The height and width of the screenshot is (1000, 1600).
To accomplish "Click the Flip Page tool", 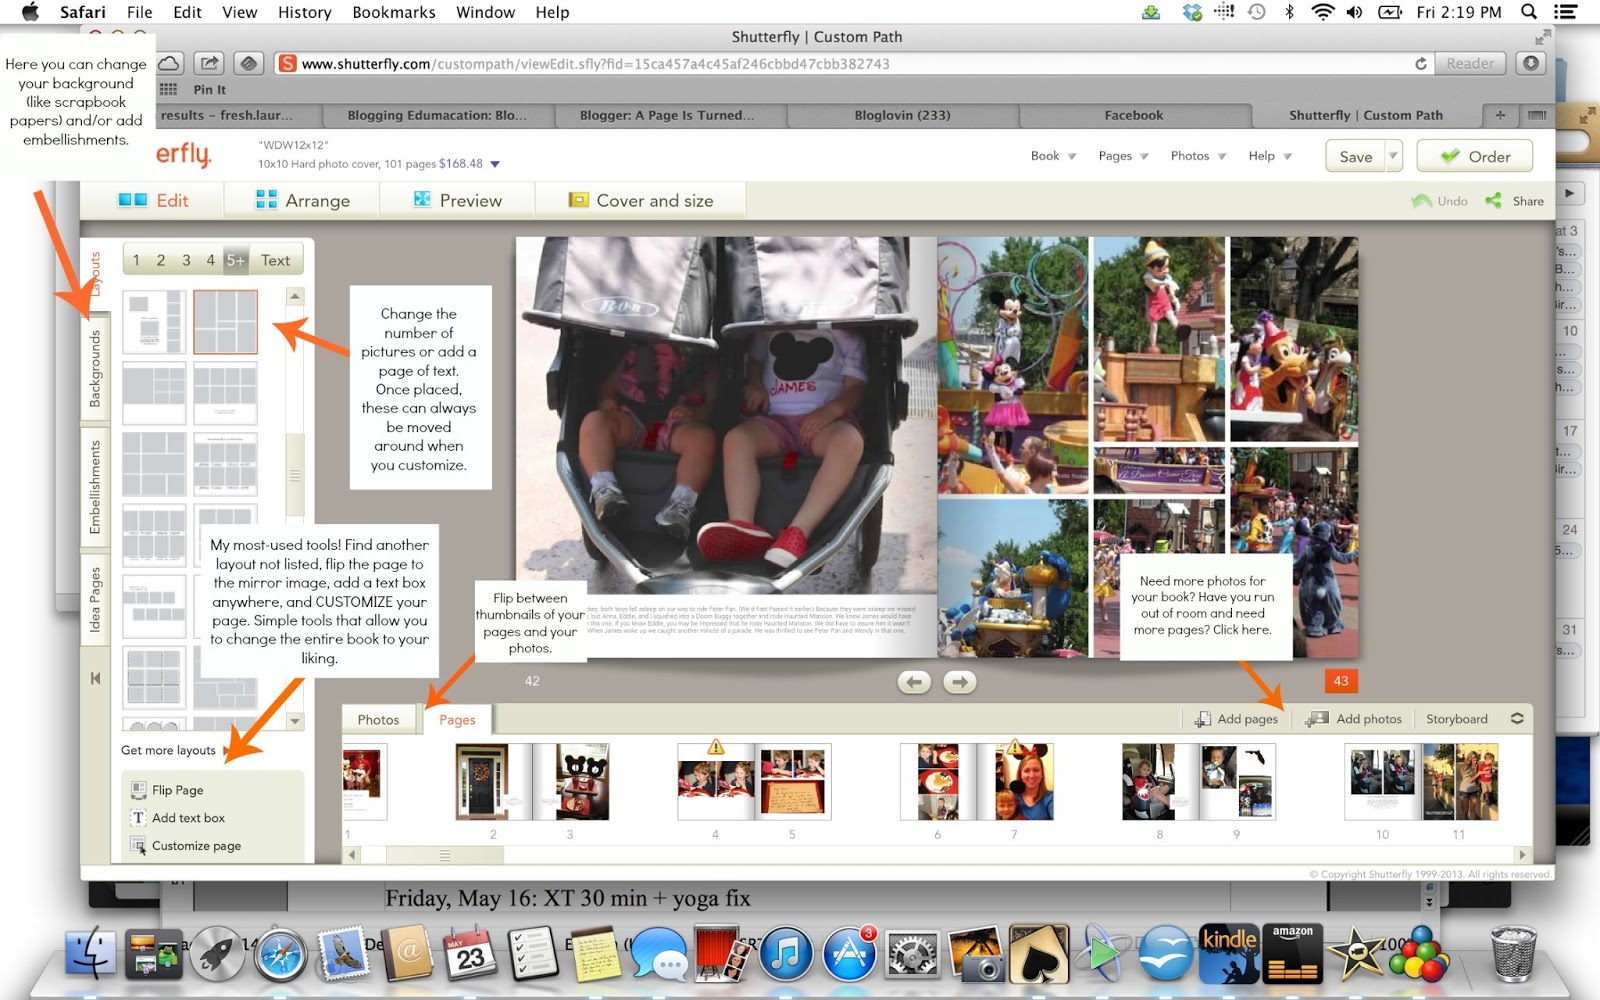I will coord(167,790).
